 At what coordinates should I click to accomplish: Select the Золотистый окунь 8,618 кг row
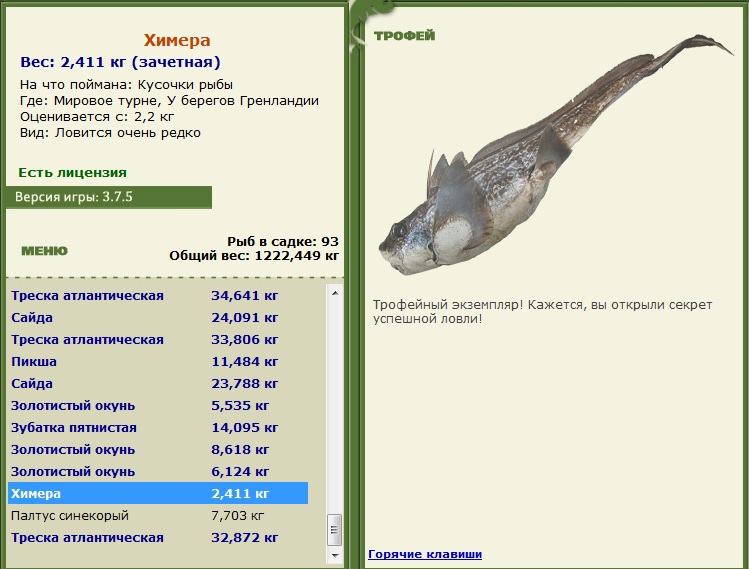click(x=158, y=450)
